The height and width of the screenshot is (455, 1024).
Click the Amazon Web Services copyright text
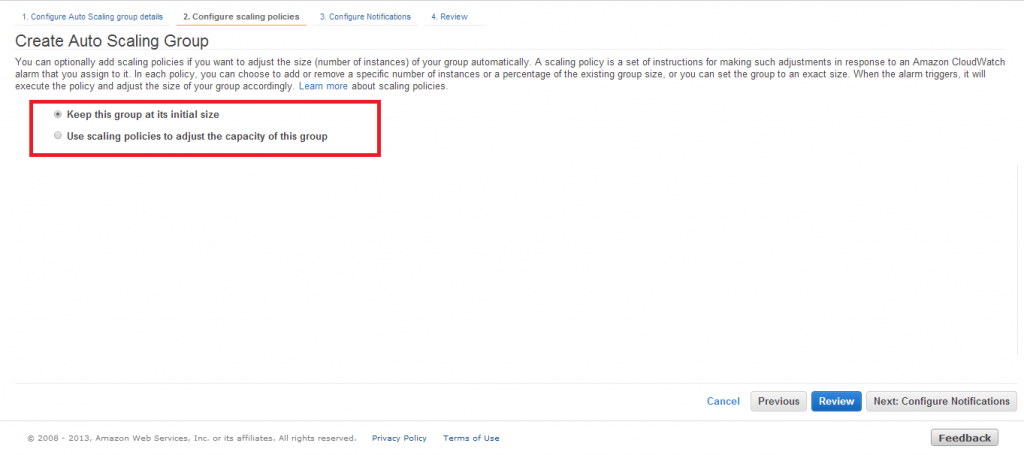192,438
